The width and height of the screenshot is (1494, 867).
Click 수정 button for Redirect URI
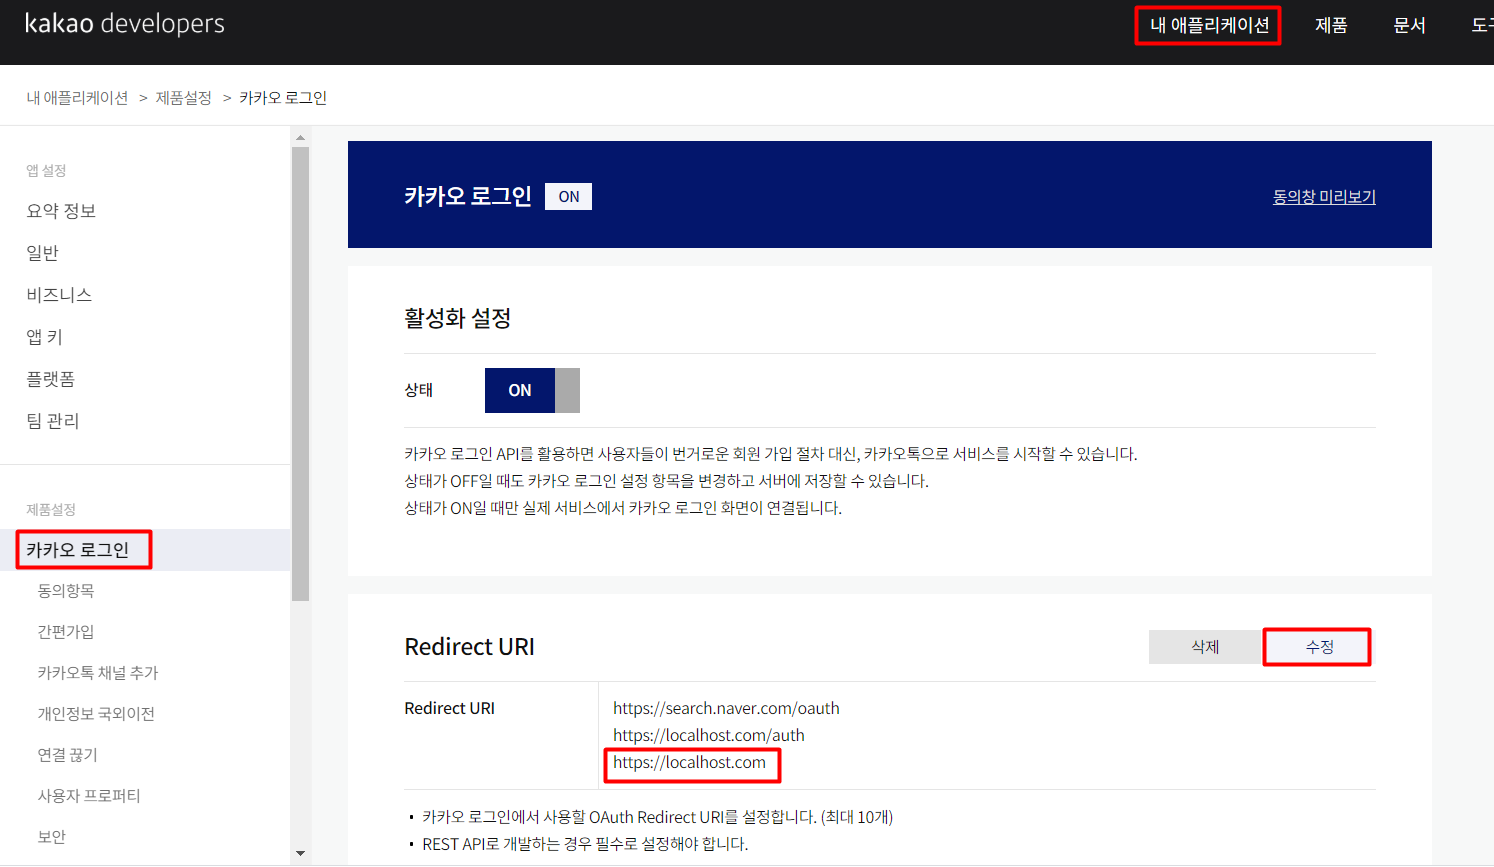point(1319,647)
